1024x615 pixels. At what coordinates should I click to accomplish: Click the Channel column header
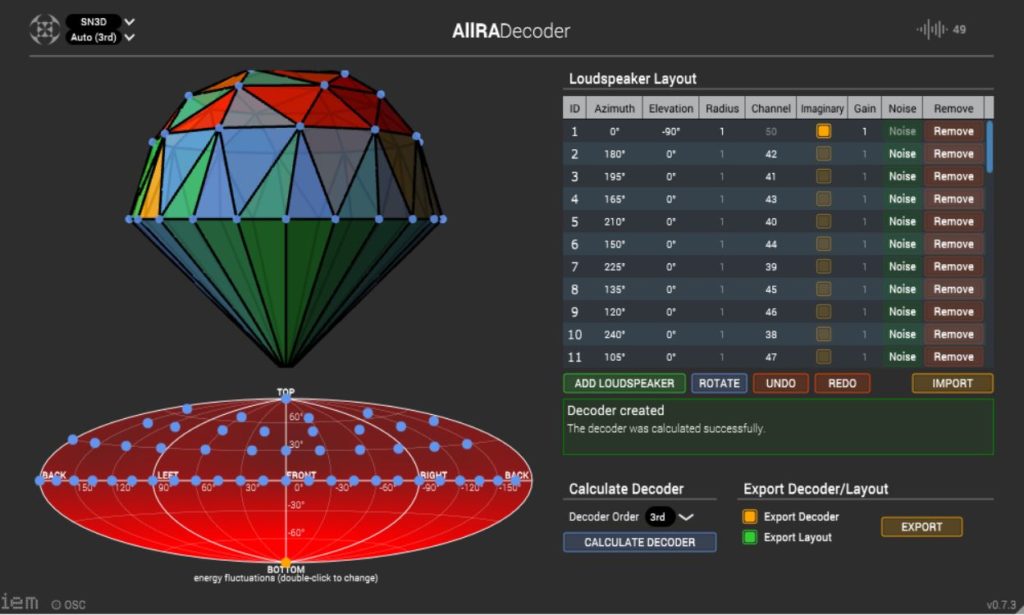(771, 108)
